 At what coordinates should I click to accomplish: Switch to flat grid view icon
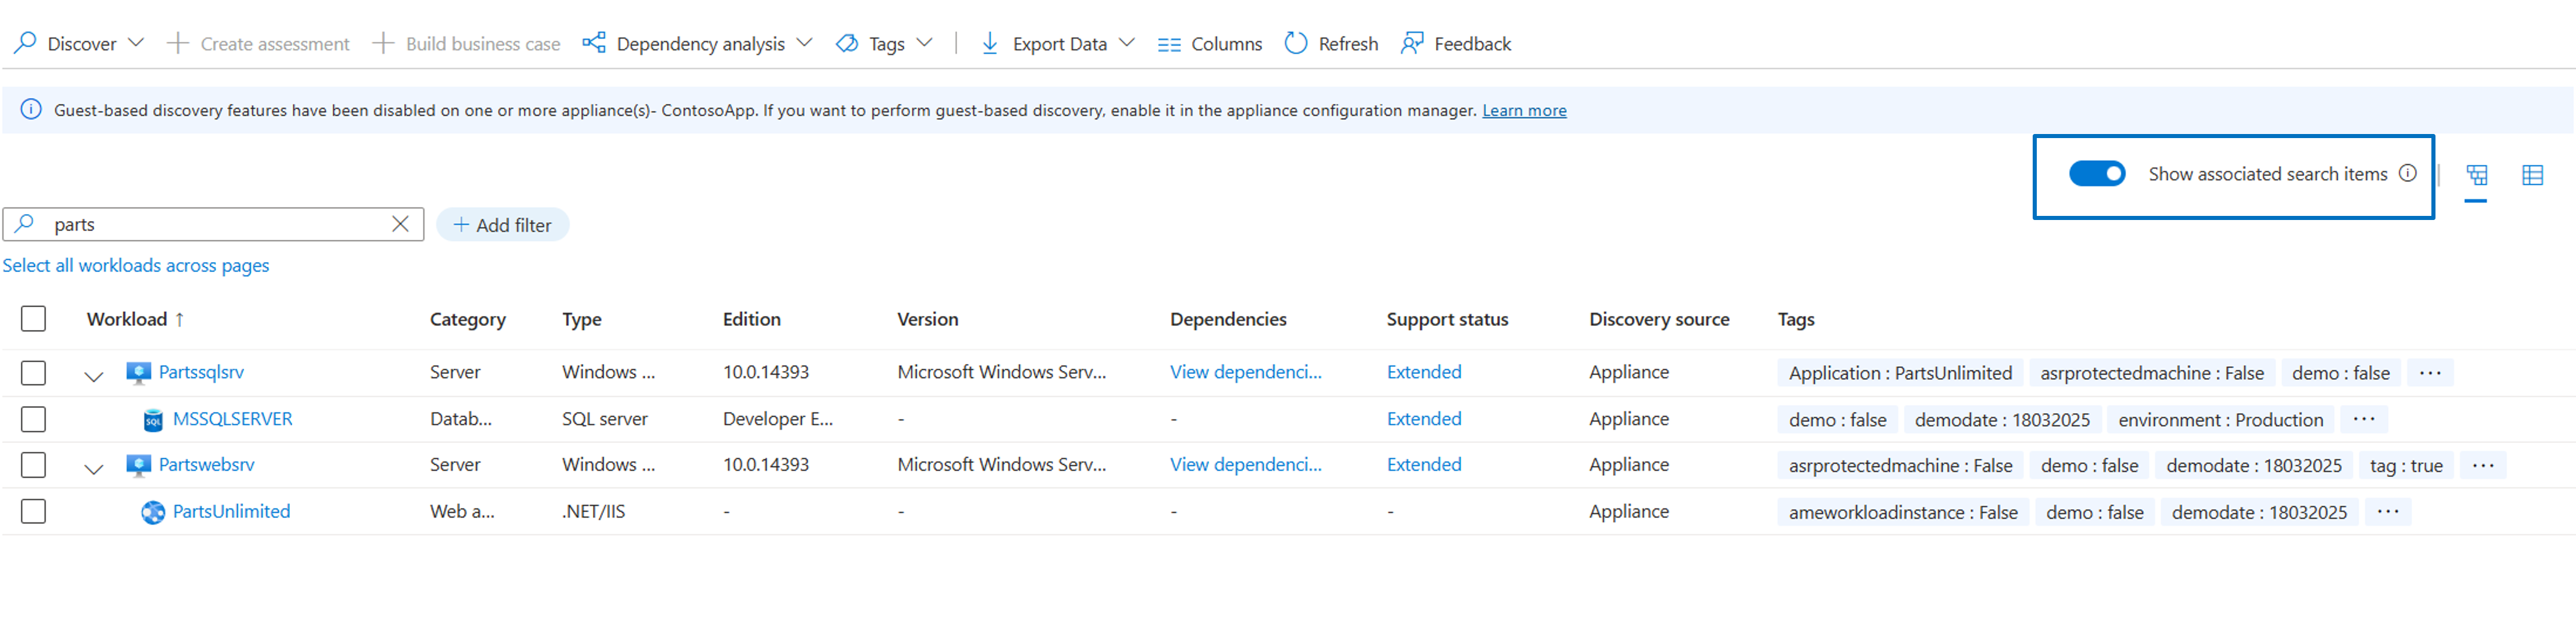2532,175
